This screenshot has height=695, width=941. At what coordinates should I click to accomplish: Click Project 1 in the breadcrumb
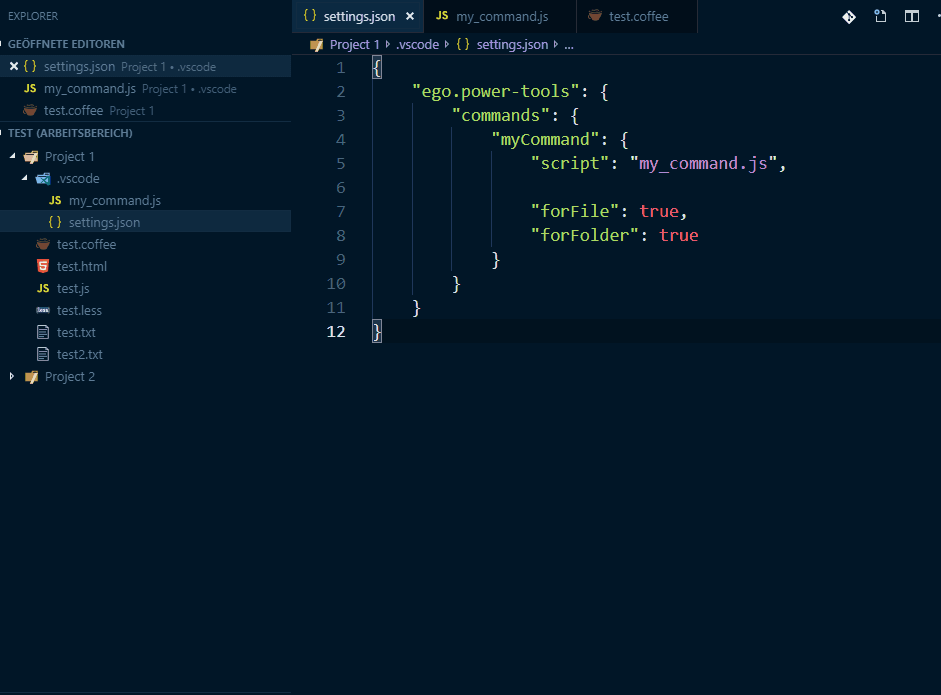tap(355, 44)
